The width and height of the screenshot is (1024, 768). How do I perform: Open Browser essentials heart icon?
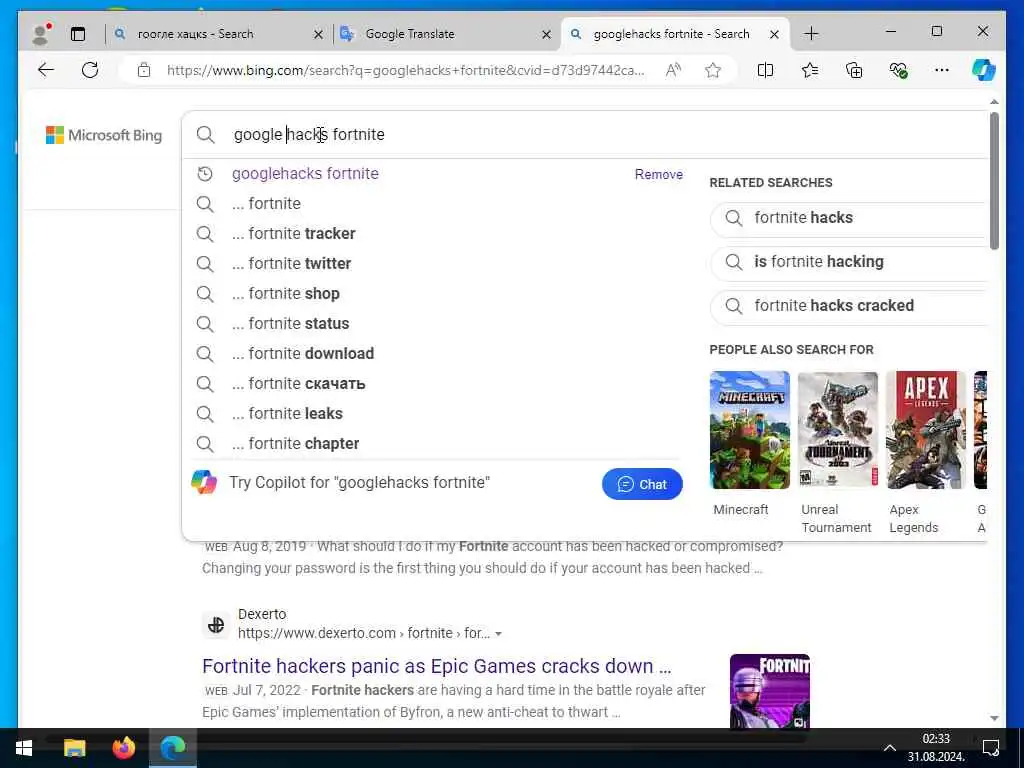click(x=899, y=70)
